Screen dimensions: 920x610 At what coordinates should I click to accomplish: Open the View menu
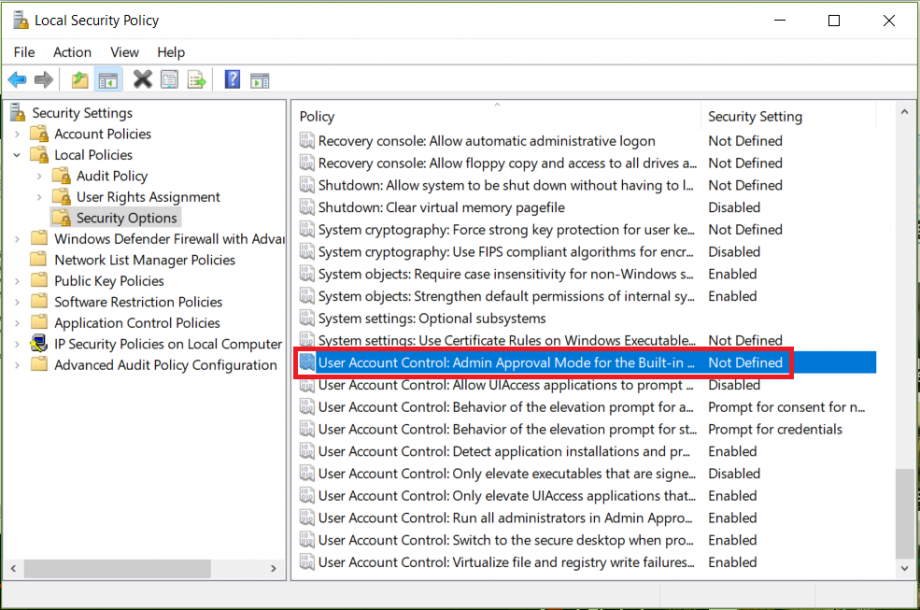[124, 52]
